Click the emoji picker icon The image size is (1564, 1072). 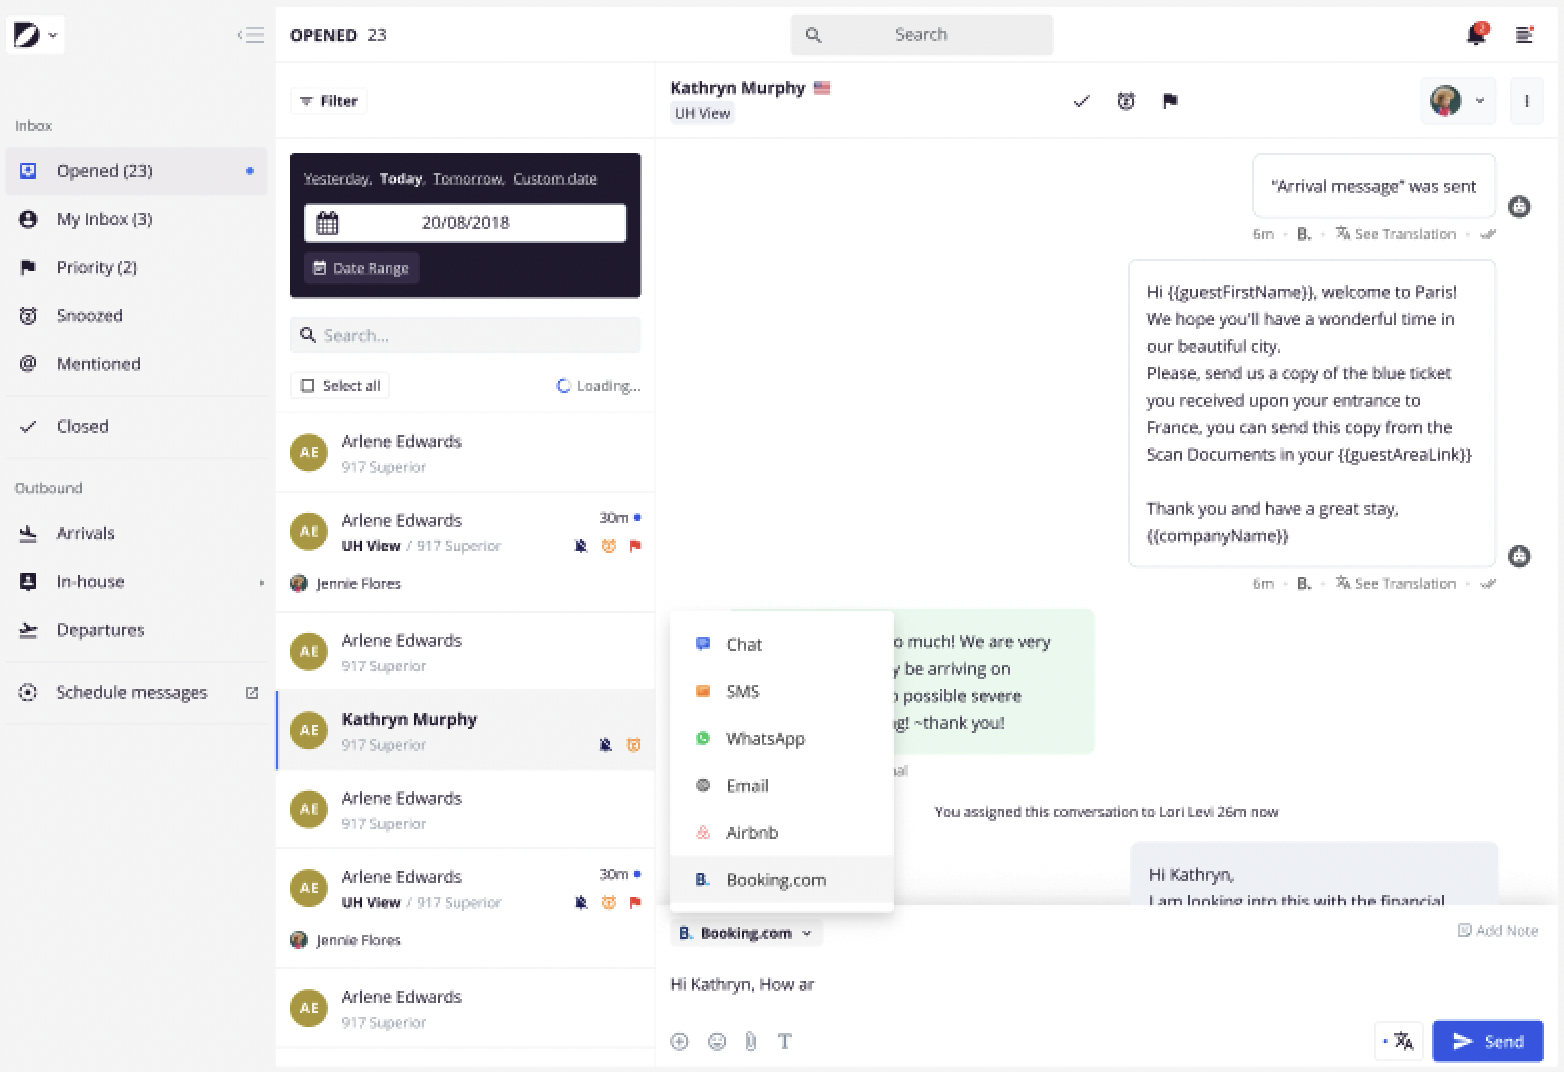click(717, 1041)
